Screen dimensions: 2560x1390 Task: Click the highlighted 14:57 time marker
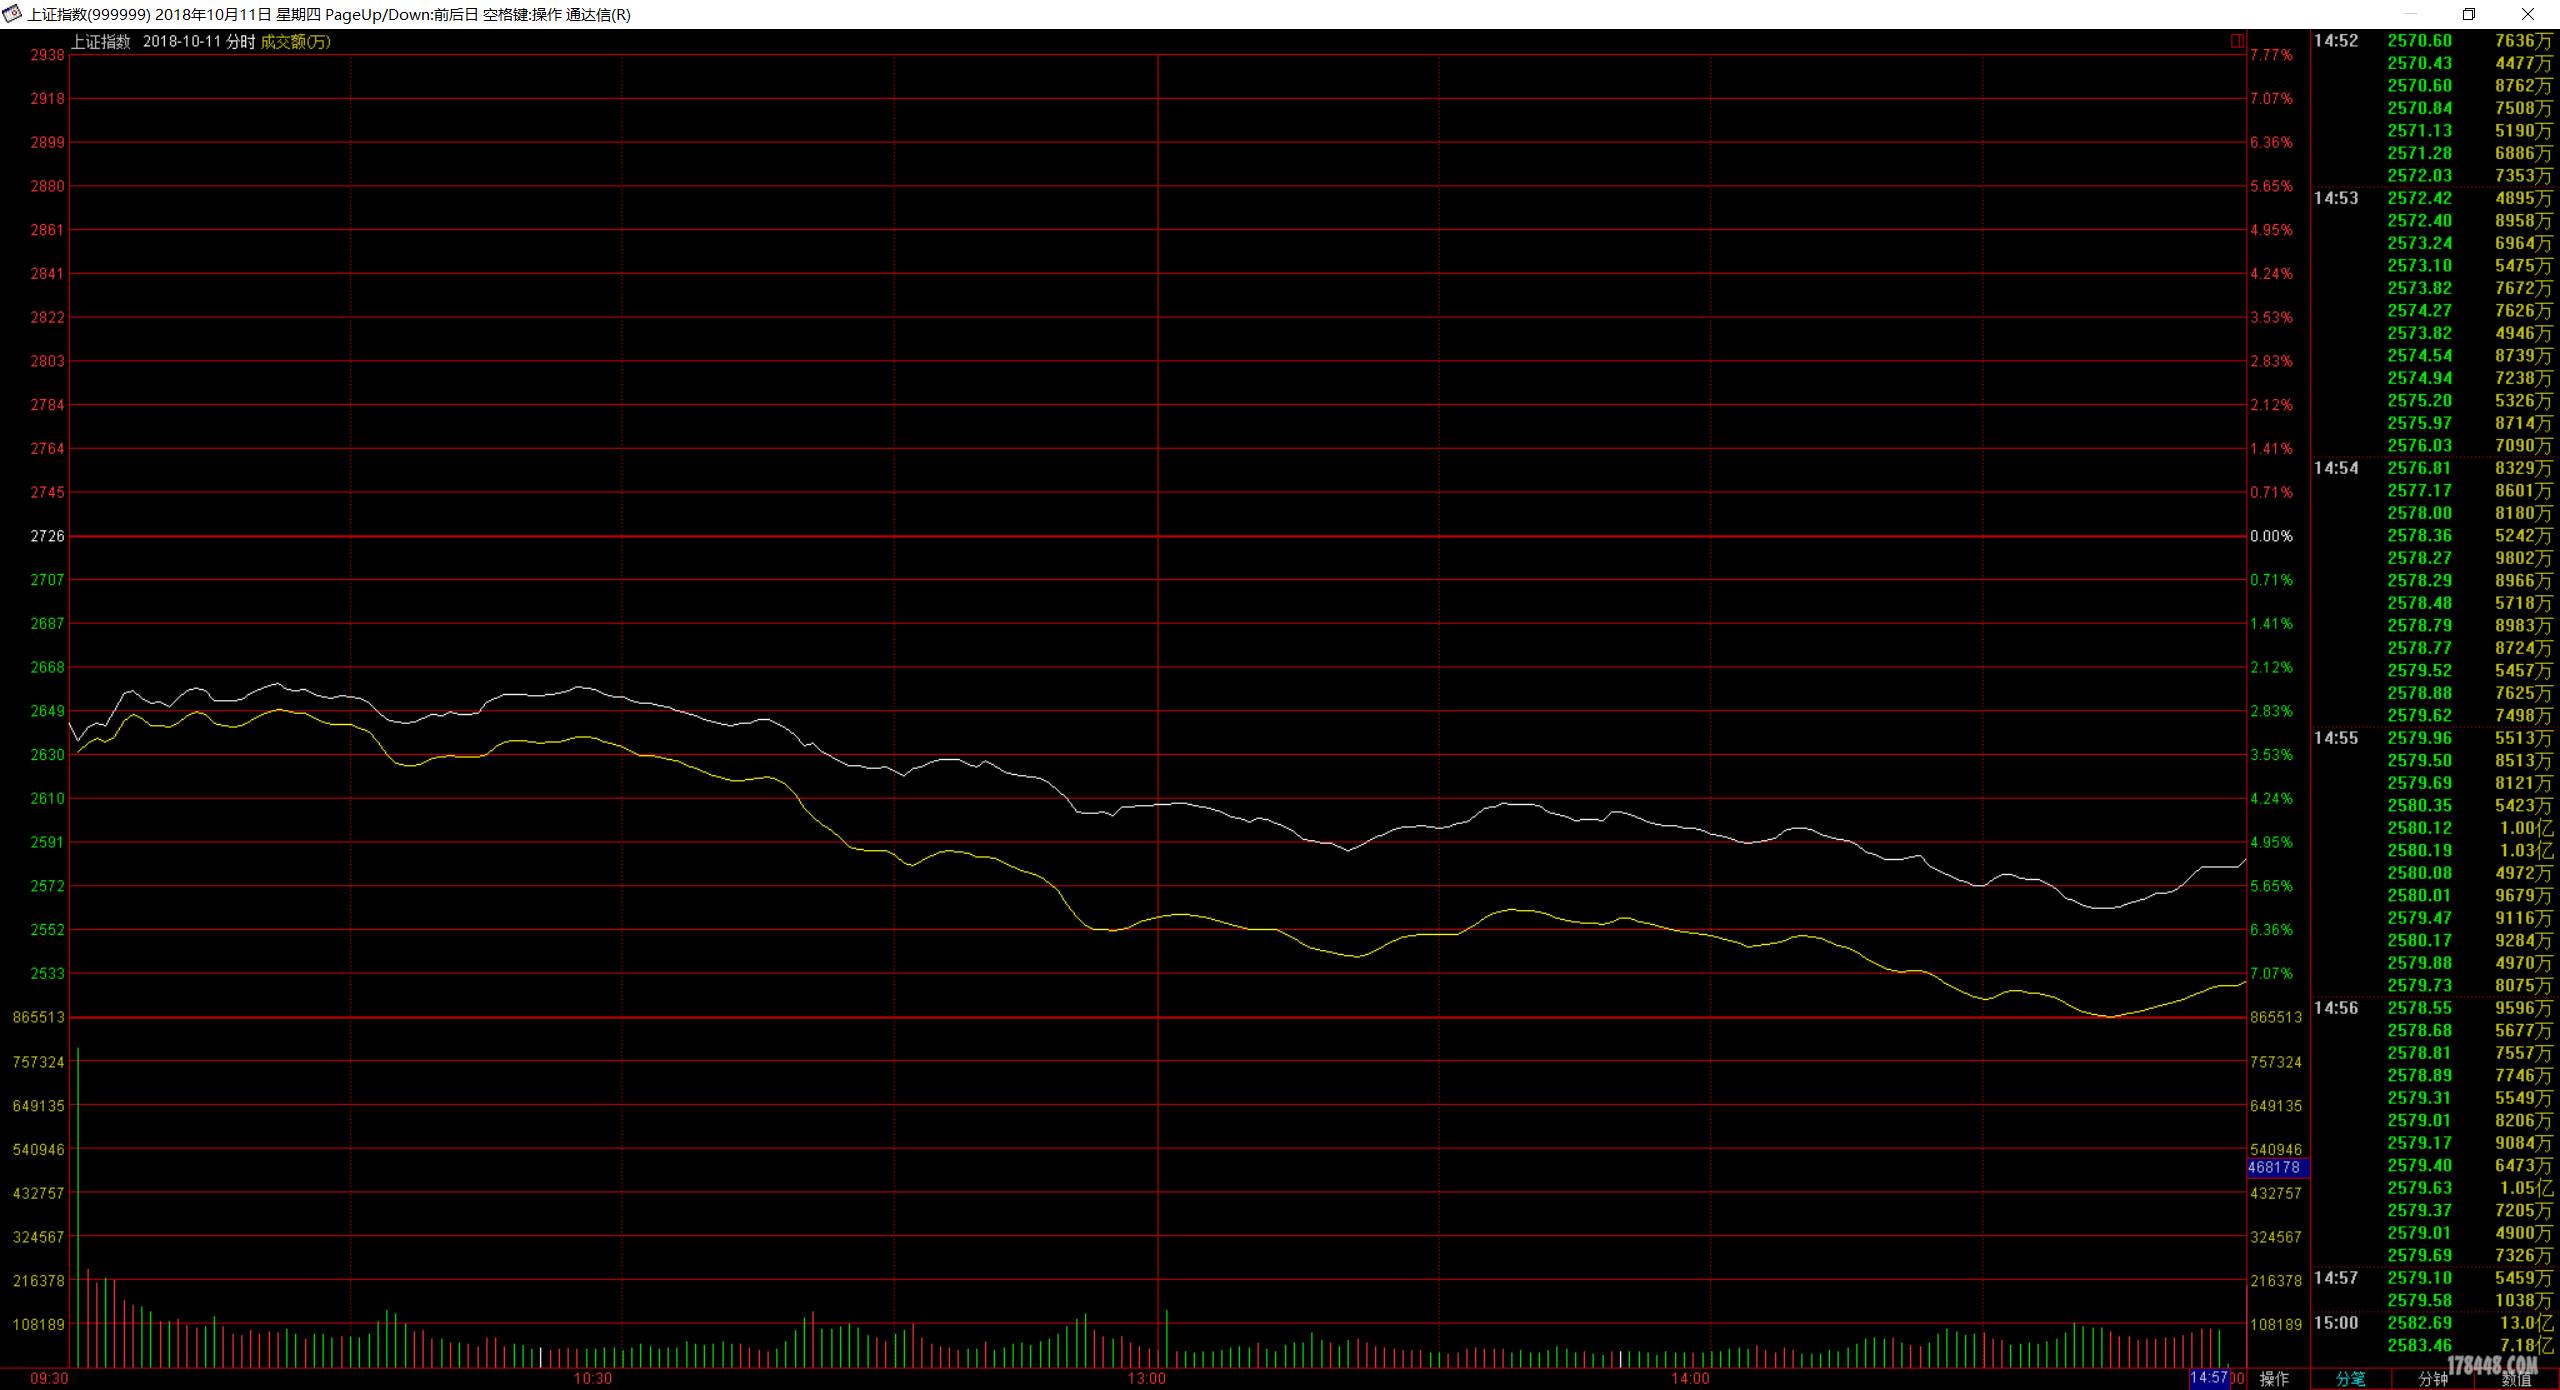(2209, 1378)
